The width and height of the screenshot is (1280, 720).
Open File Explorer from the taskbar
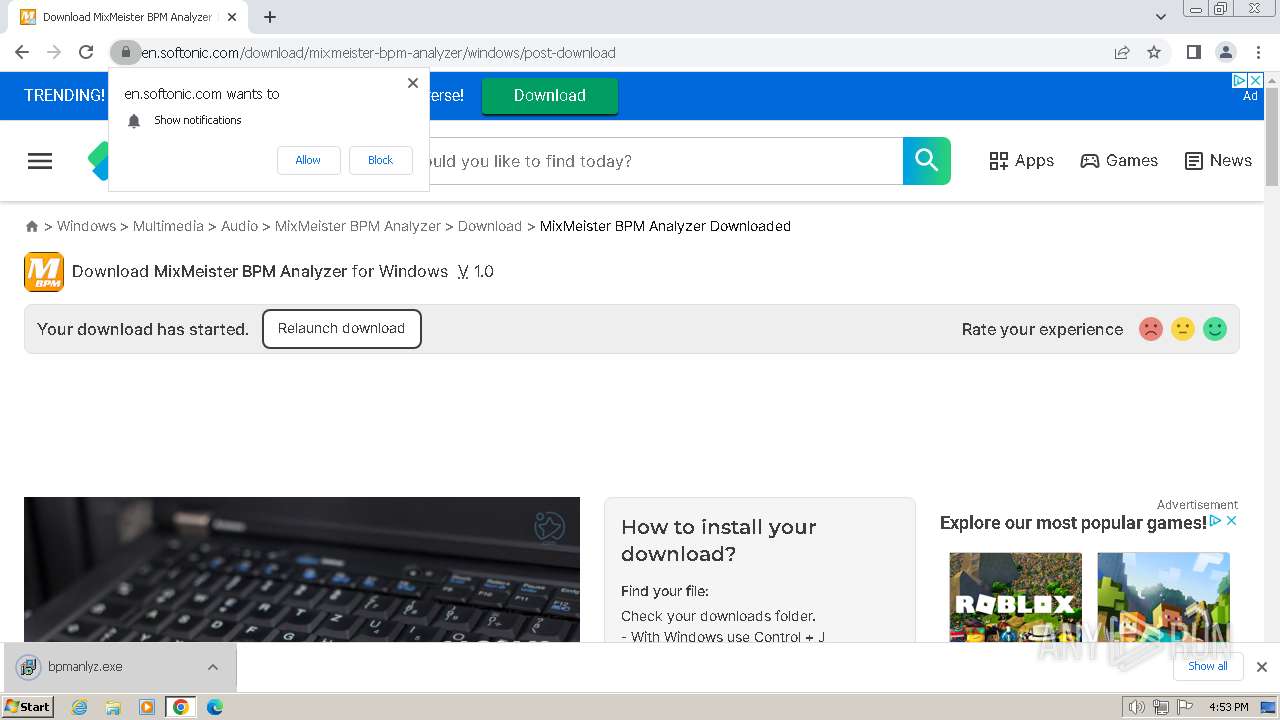tap(113, 707)
